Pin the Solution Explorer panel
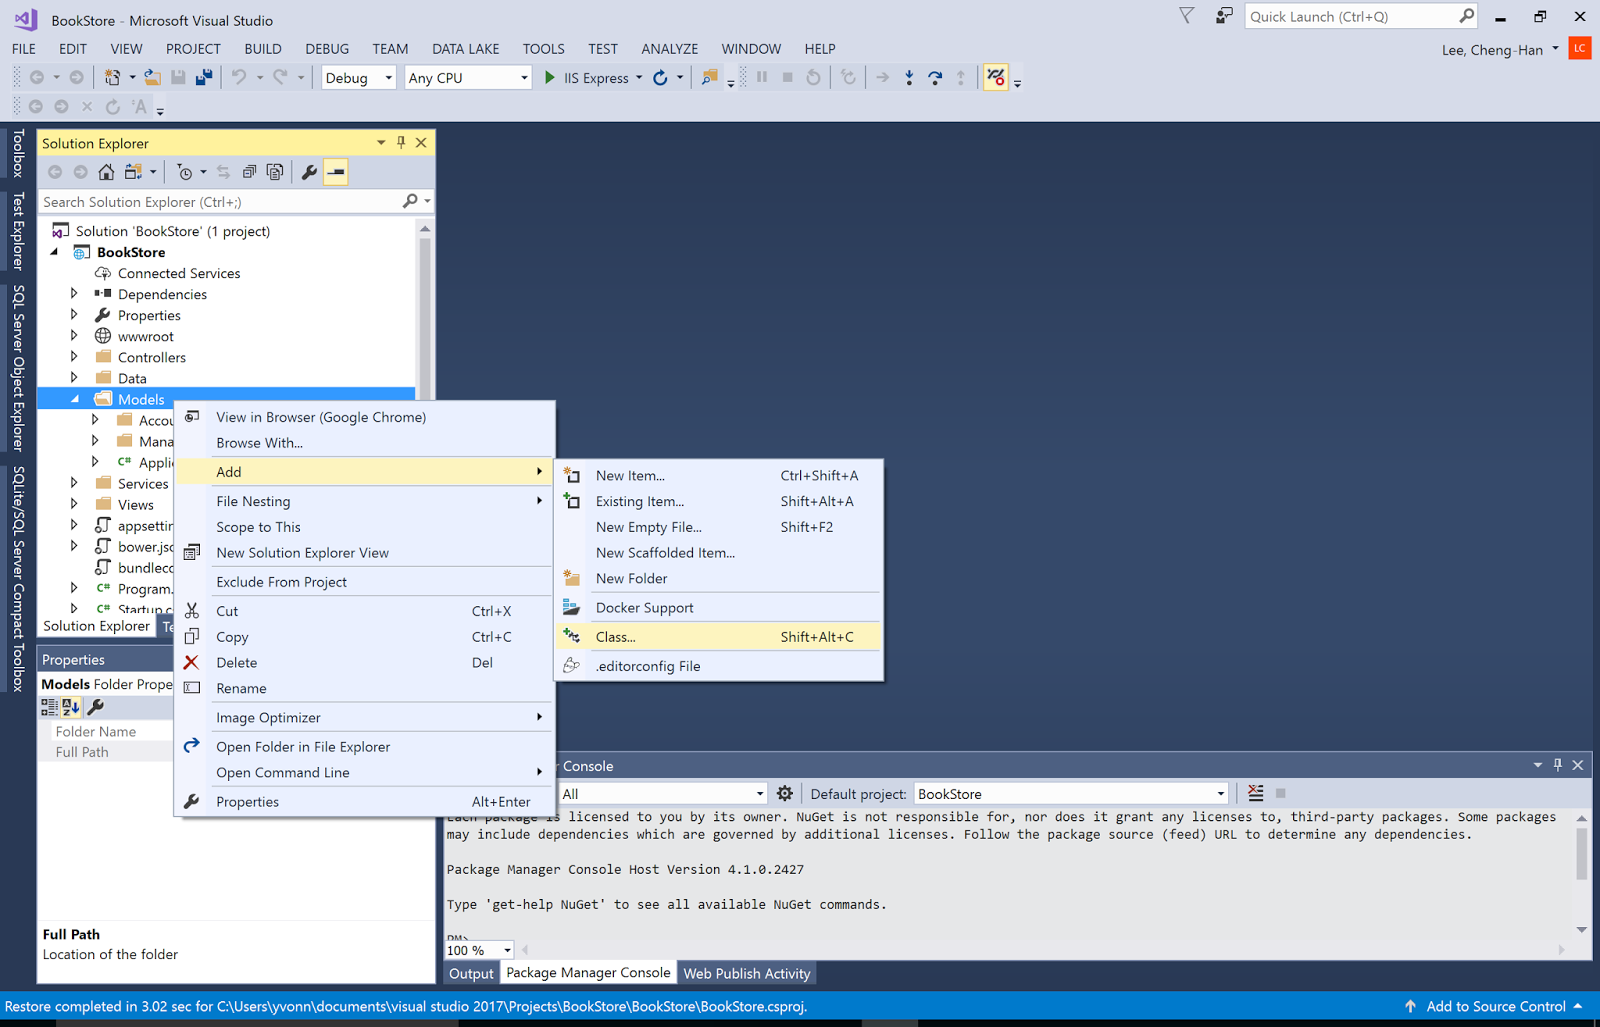Image resolution: width=1600 pixels, height=1027 pixels. [401, 142]
